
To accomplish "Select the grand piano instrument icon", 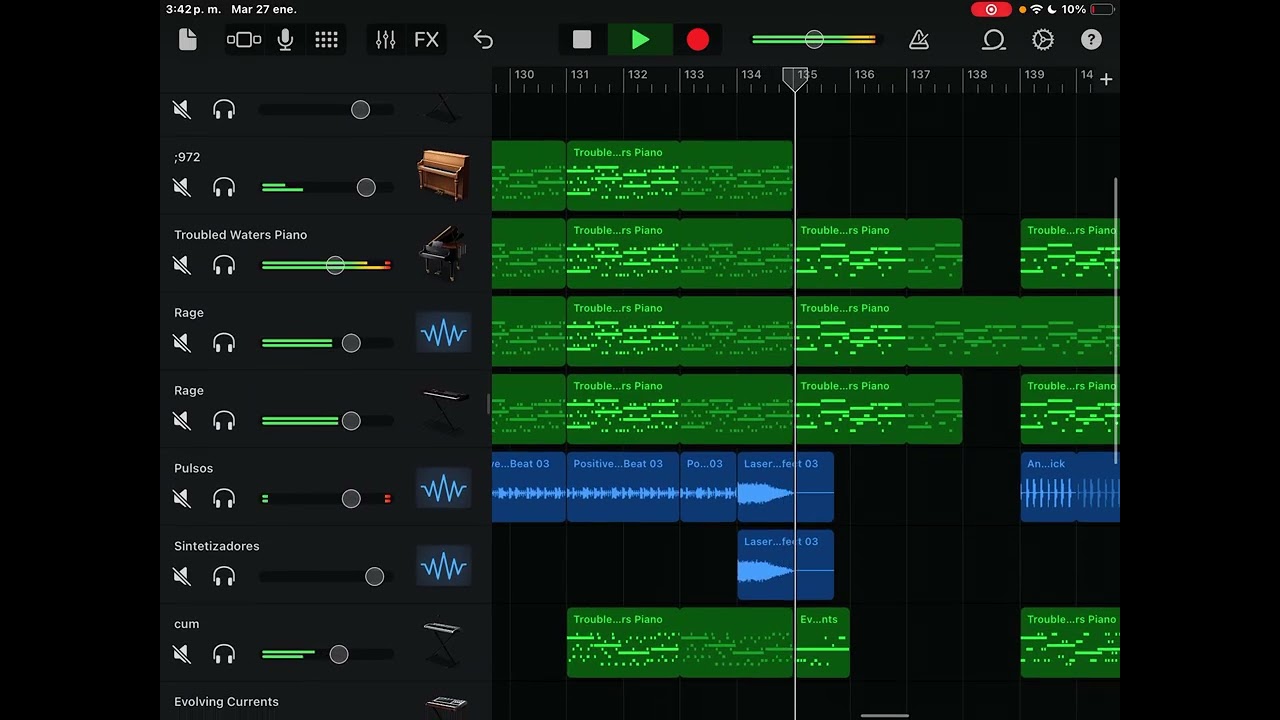I will (443, 254).
